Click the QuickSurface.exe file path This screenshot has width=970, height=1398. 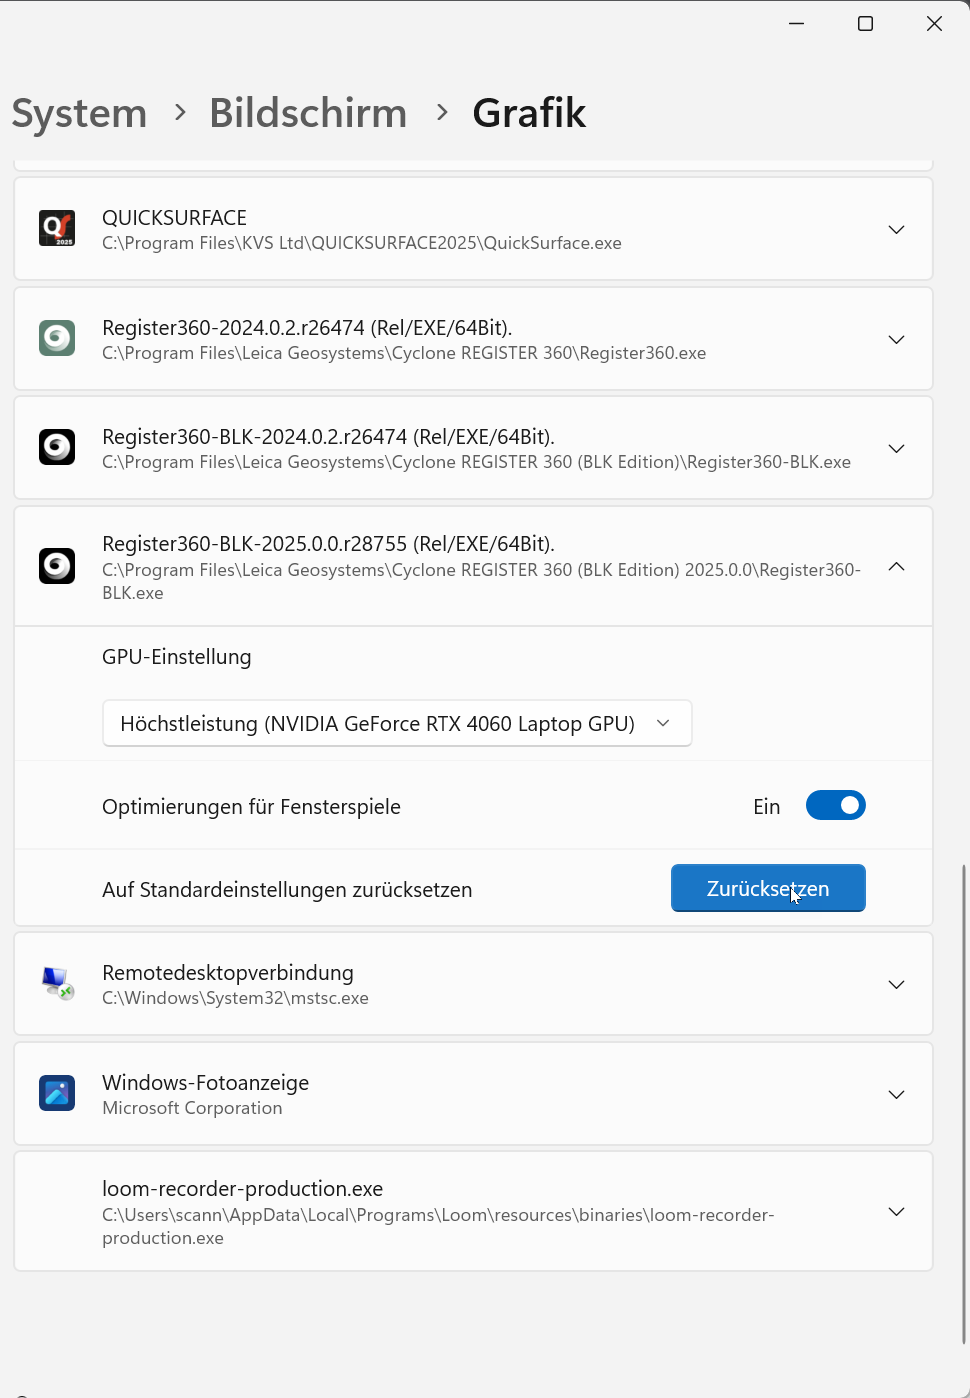click(362, 243)
